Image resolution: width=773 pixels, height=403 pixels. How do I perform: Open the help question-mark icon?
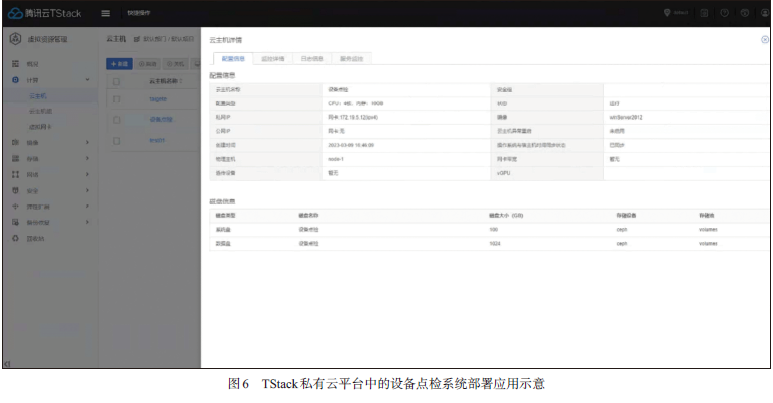tap(724, 13)
